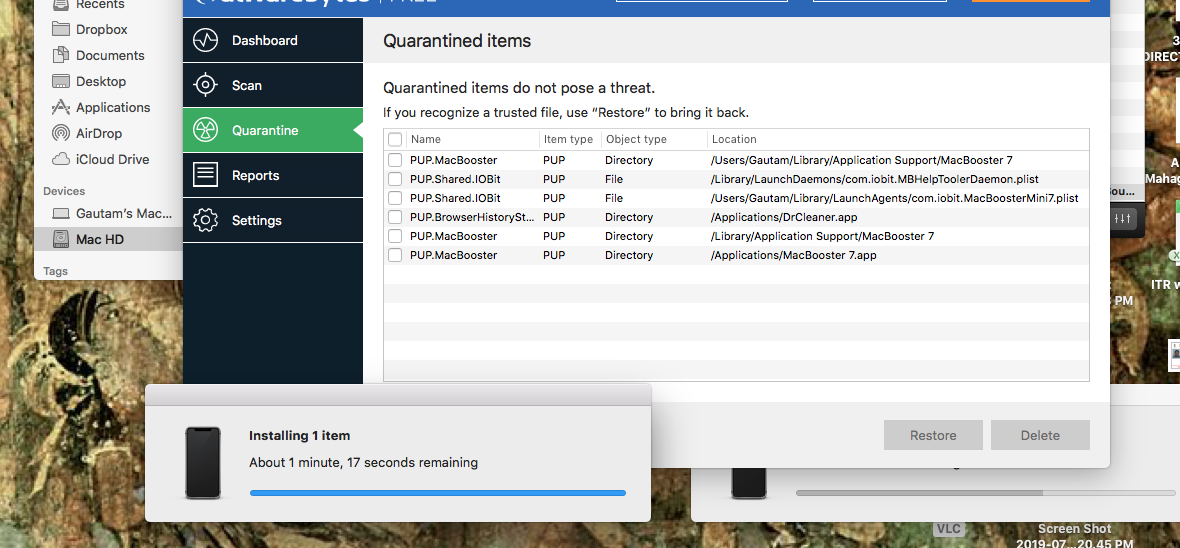Click the Documents icon in the Finder sidebar

[61, 56]
